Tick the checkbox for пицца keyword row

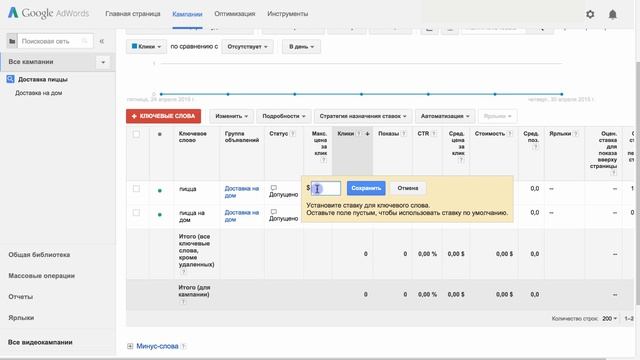click(x=136, y=189)
